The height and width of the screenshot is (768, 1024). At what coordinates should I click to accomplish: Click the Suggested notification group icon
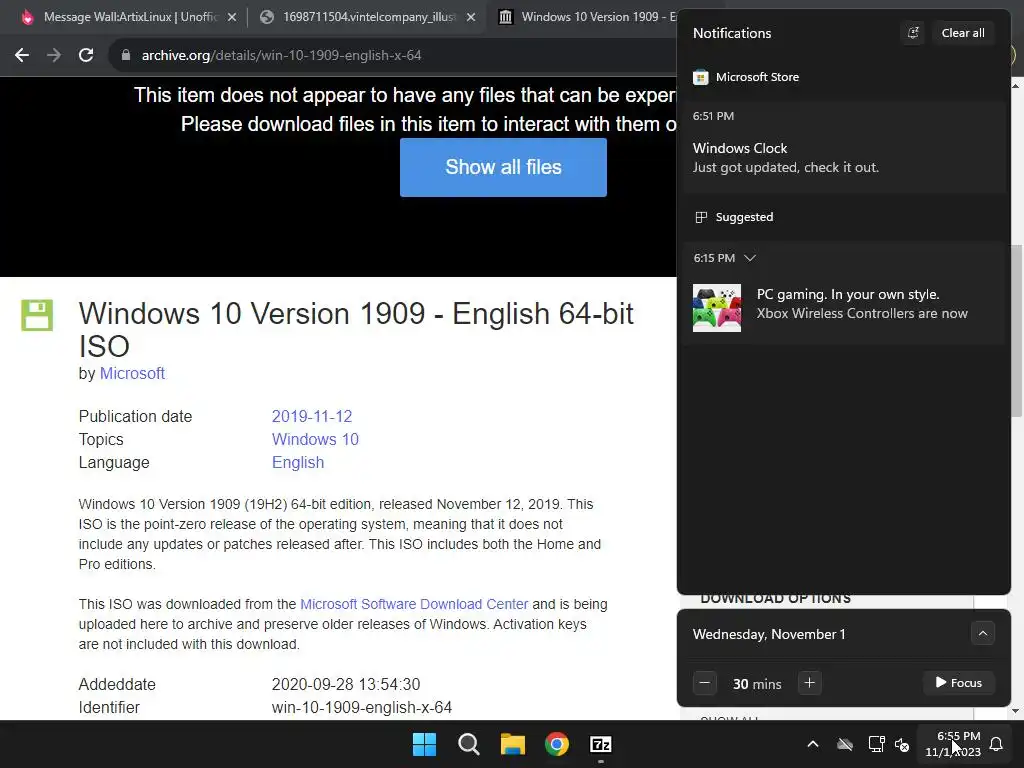pos(701,217)
